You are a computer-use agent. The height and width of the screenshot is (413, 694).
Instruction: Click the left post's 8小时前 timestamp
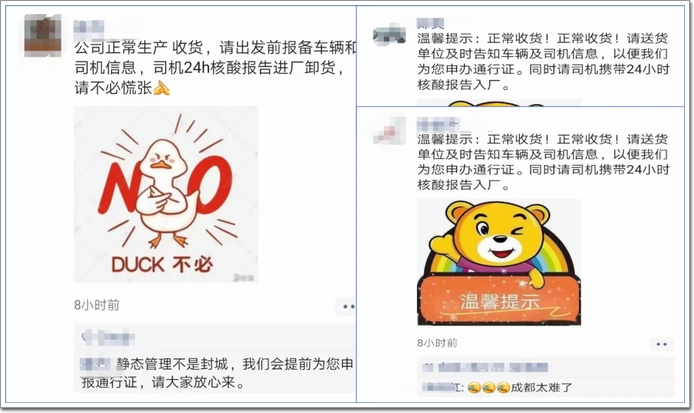(x=96, y=305)
